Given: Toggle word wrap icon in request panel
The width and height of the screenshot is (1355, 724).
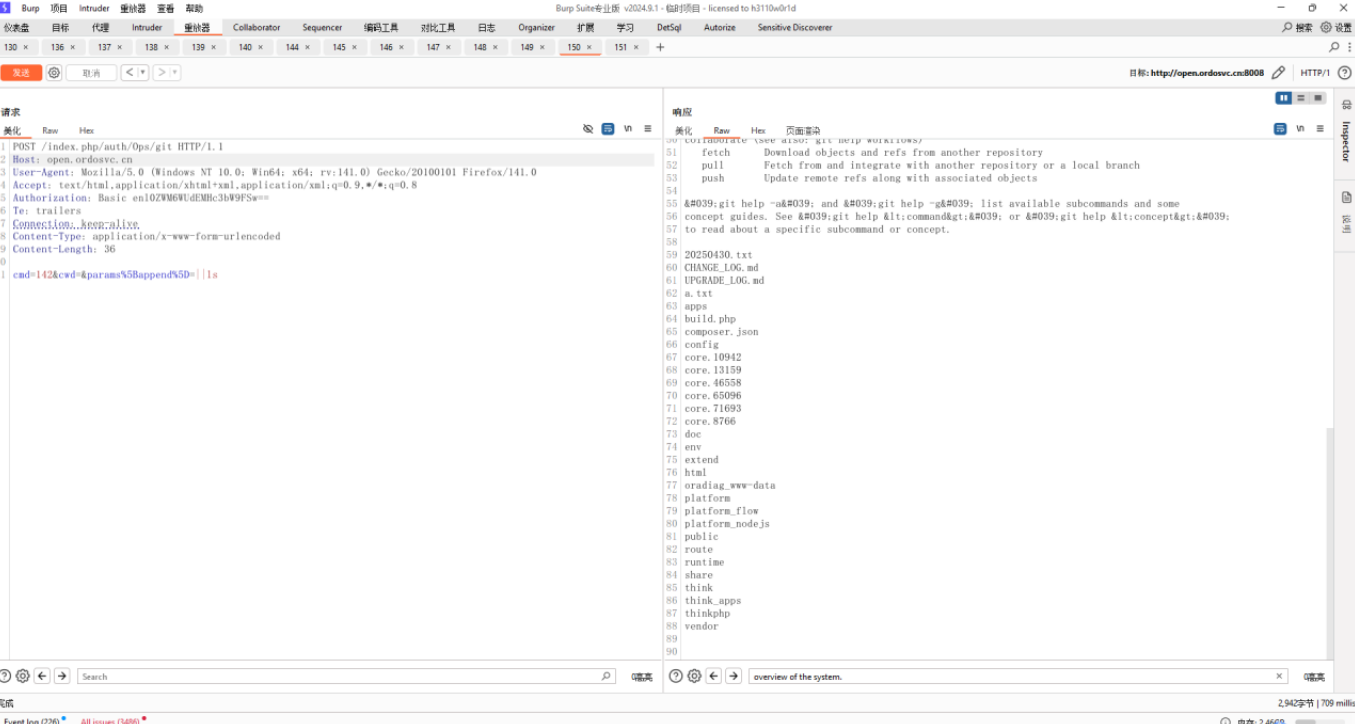Looking at the screenshot, I should pyautogui.click(x=608, y=129).
